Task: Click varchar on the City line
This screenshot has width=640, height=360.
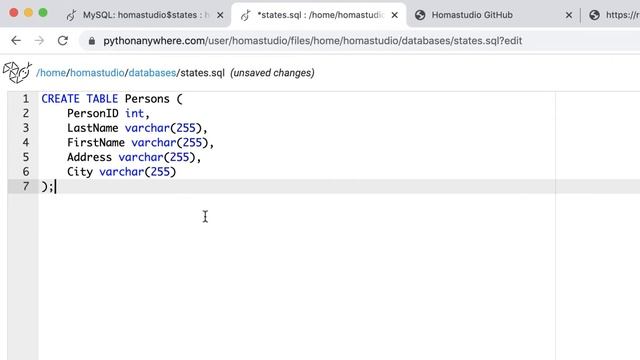Action: pos(122,172)
